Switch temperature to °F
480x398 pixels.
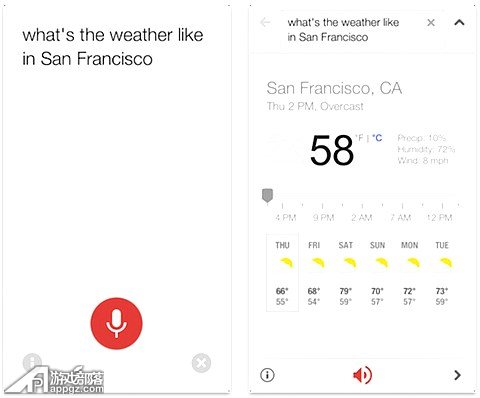click(x=359, y=138)
